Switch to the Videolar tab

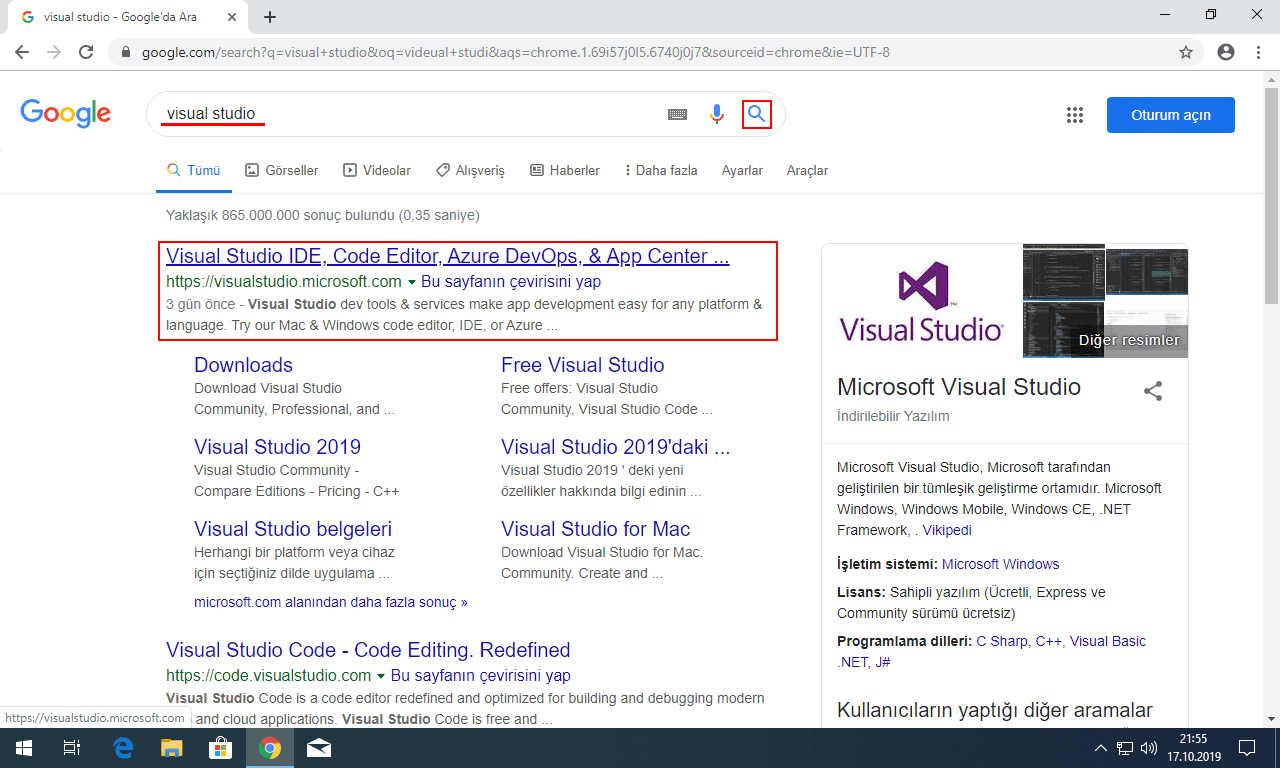377,171
